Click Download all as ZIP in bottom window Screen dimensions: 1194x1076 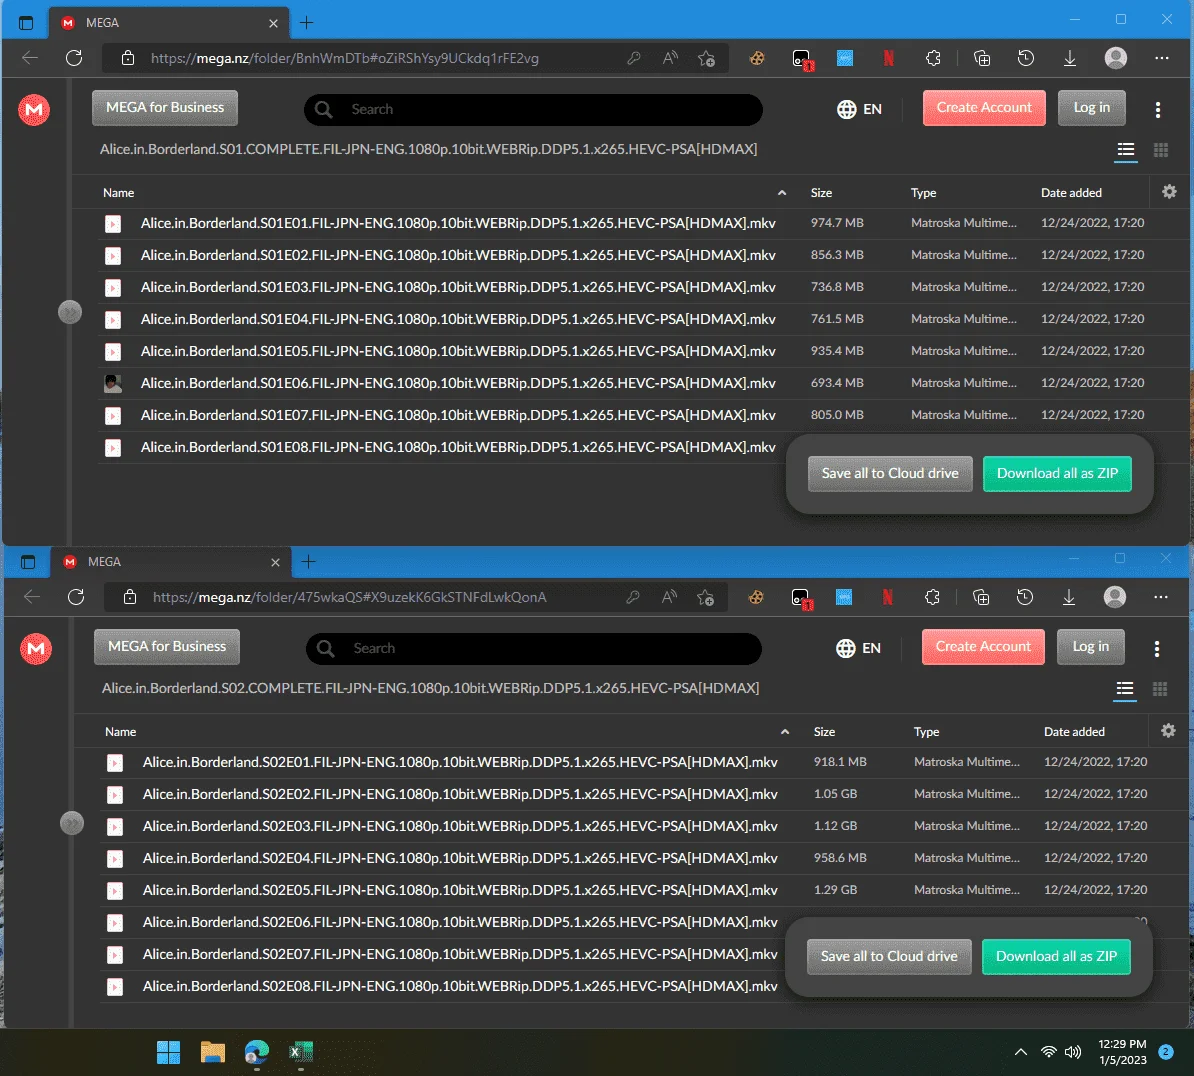coord(1056,956)
